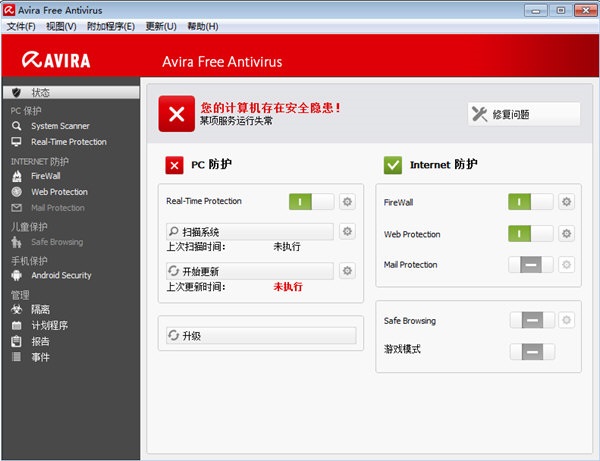Image resolution: width=600 pixels, height=461 pixels.
Task: Click the 您的计算机存在安全隐患! warning text
Action: [x=271, y=108]
